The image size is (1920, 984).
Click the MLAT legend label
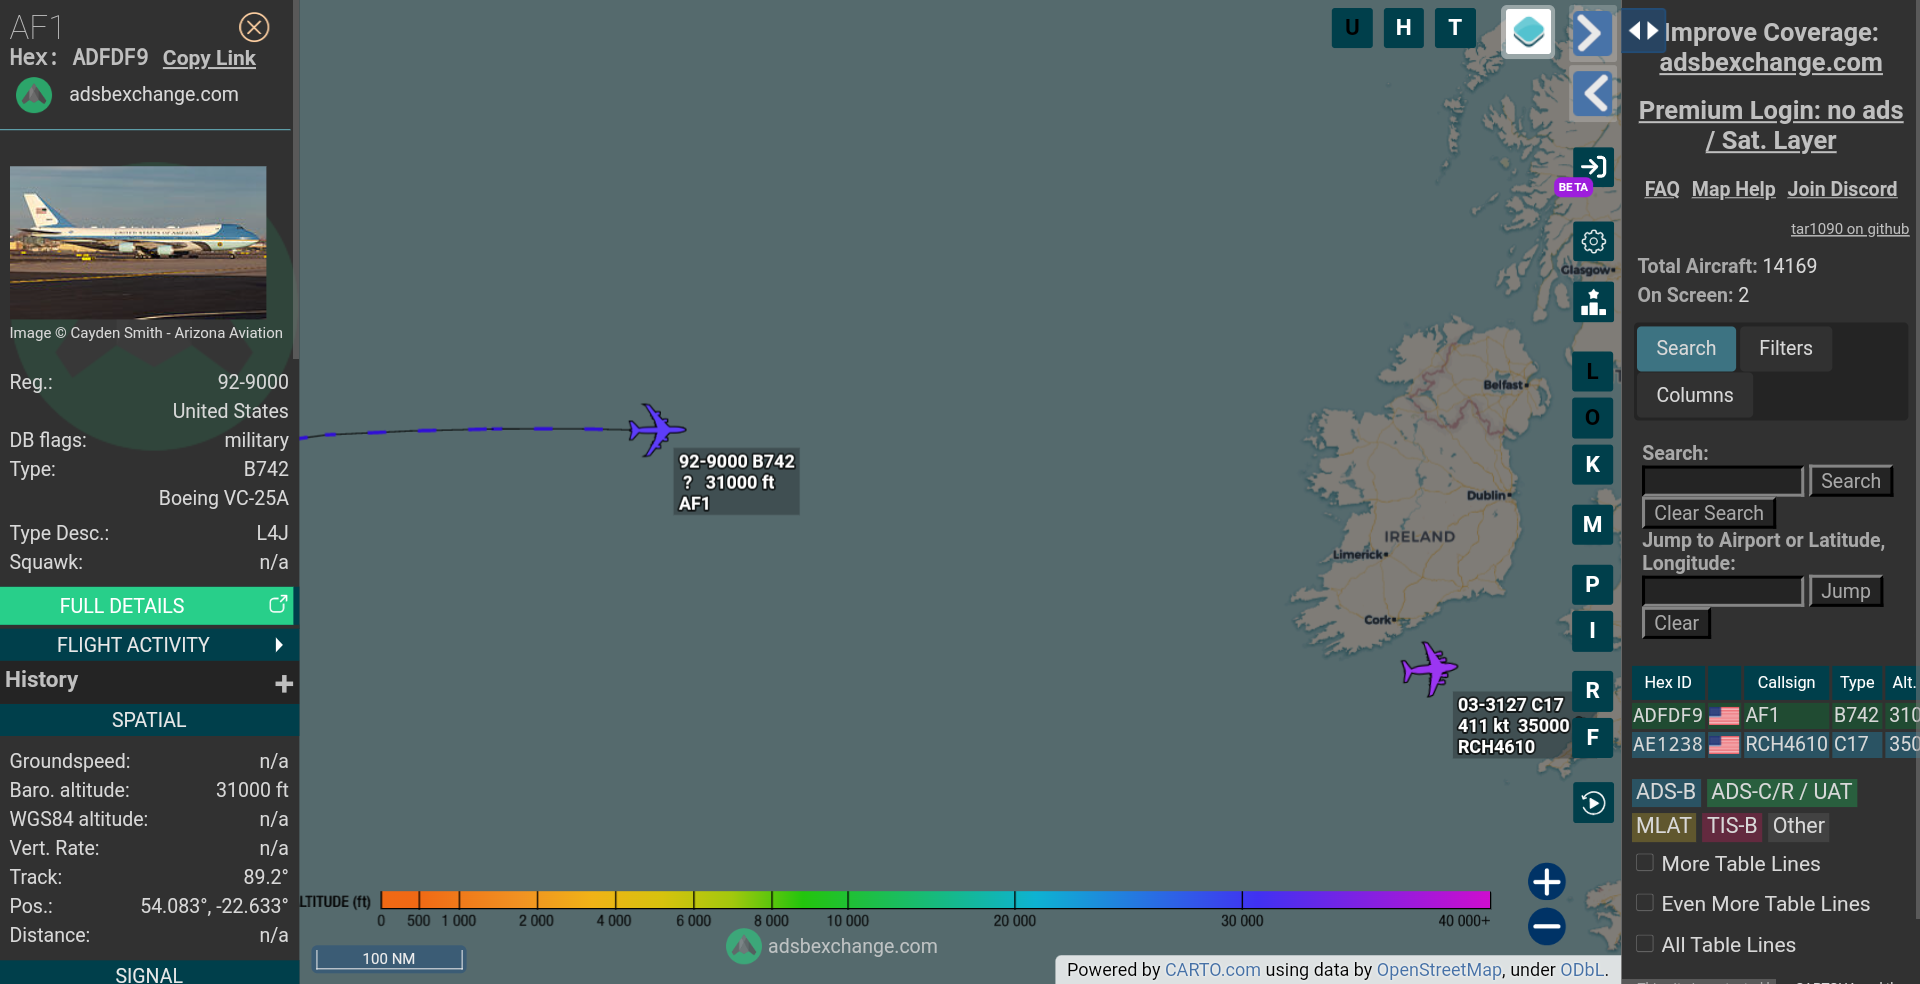(1664, 826)
